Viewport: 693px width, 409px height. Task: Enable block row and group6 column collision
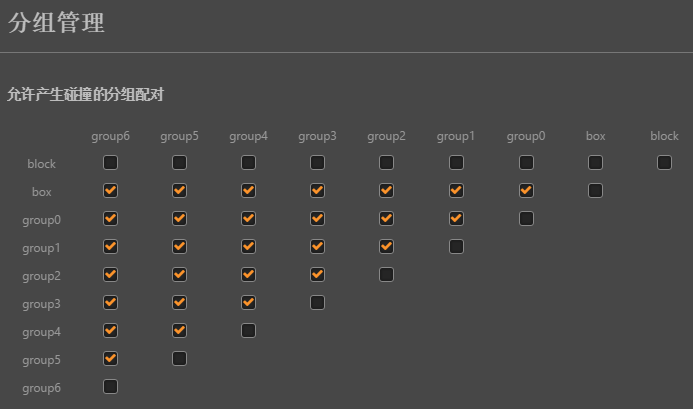[110, 162]
